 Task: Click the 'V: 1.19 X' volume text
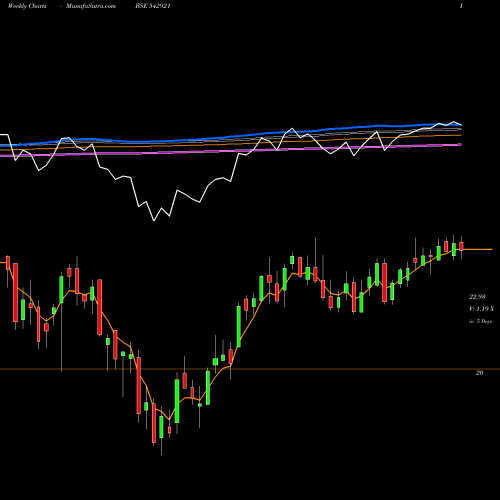pos(481,309)
